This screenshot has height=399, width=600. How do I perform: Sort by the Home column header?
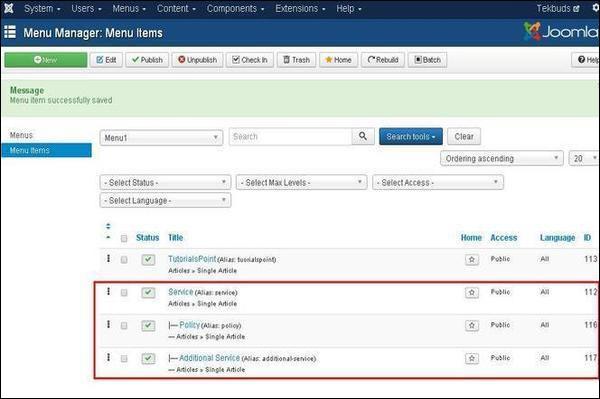471,238
